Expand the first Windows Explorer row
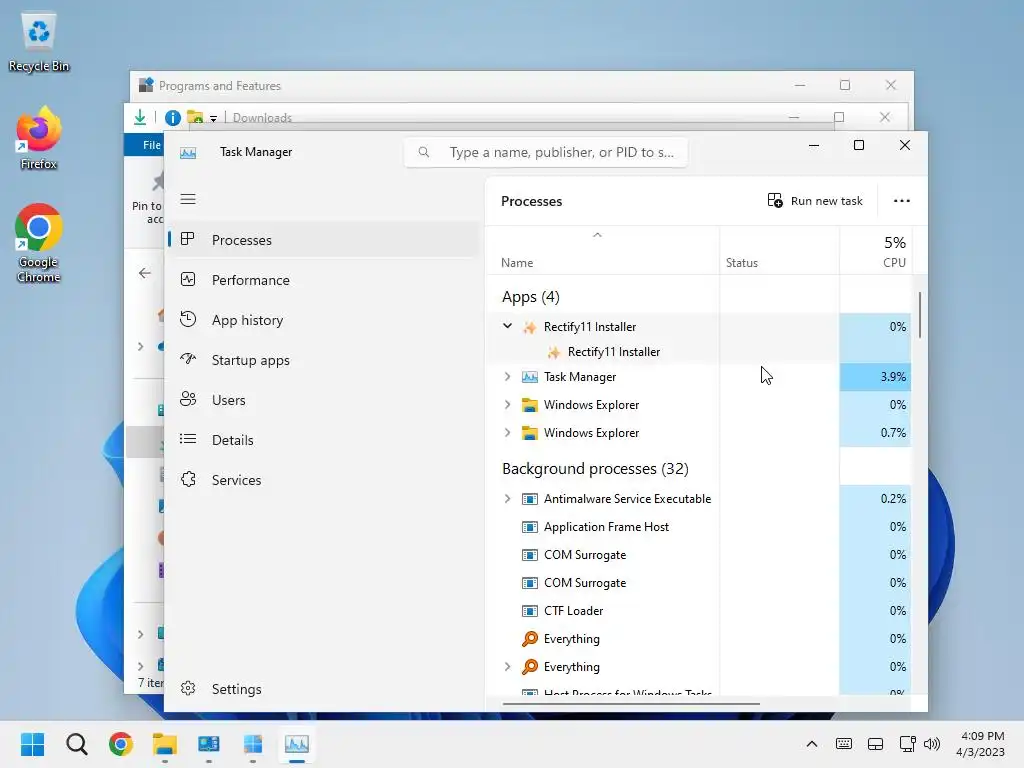Image resolution: width=1024 pixels, height=768 pixels. coord(507,405)
